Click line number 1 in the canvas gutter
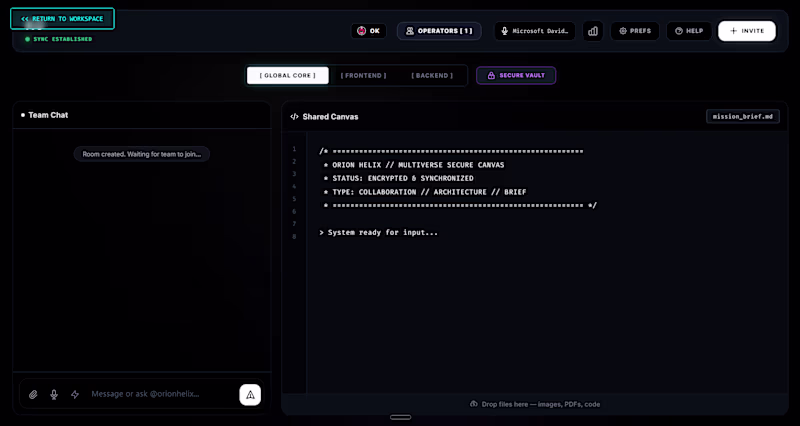The width and height of the screenshot is (800, 426). click(x=294, y=149)
